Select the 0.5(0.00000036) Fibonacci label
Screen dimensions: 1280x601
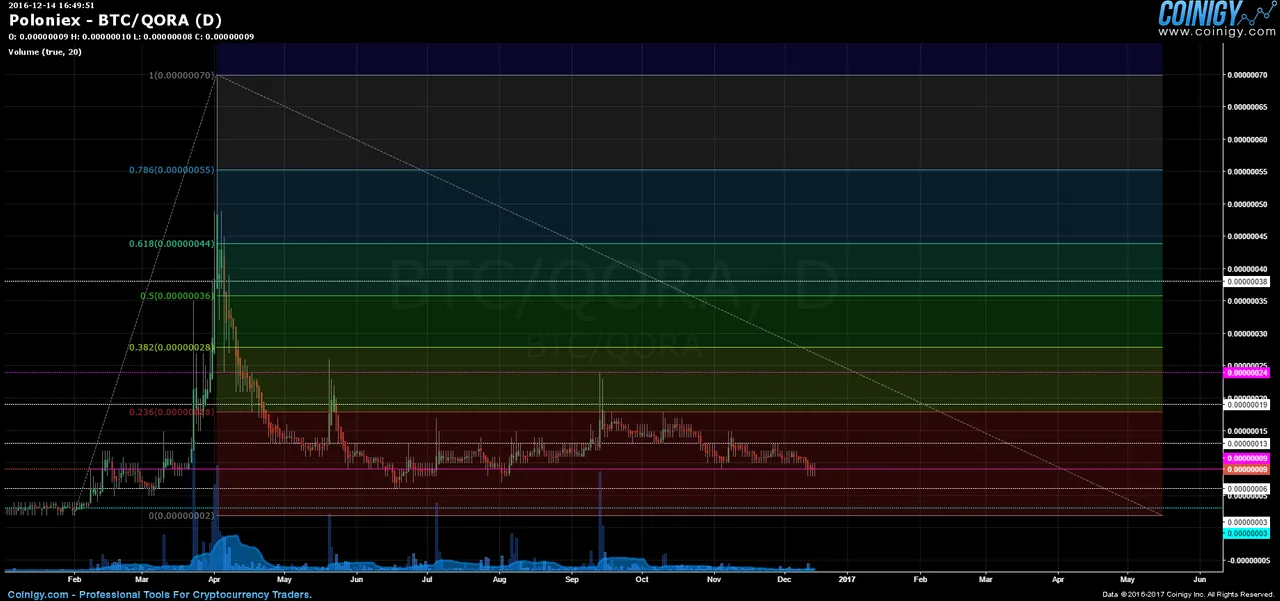pos(177,295)
